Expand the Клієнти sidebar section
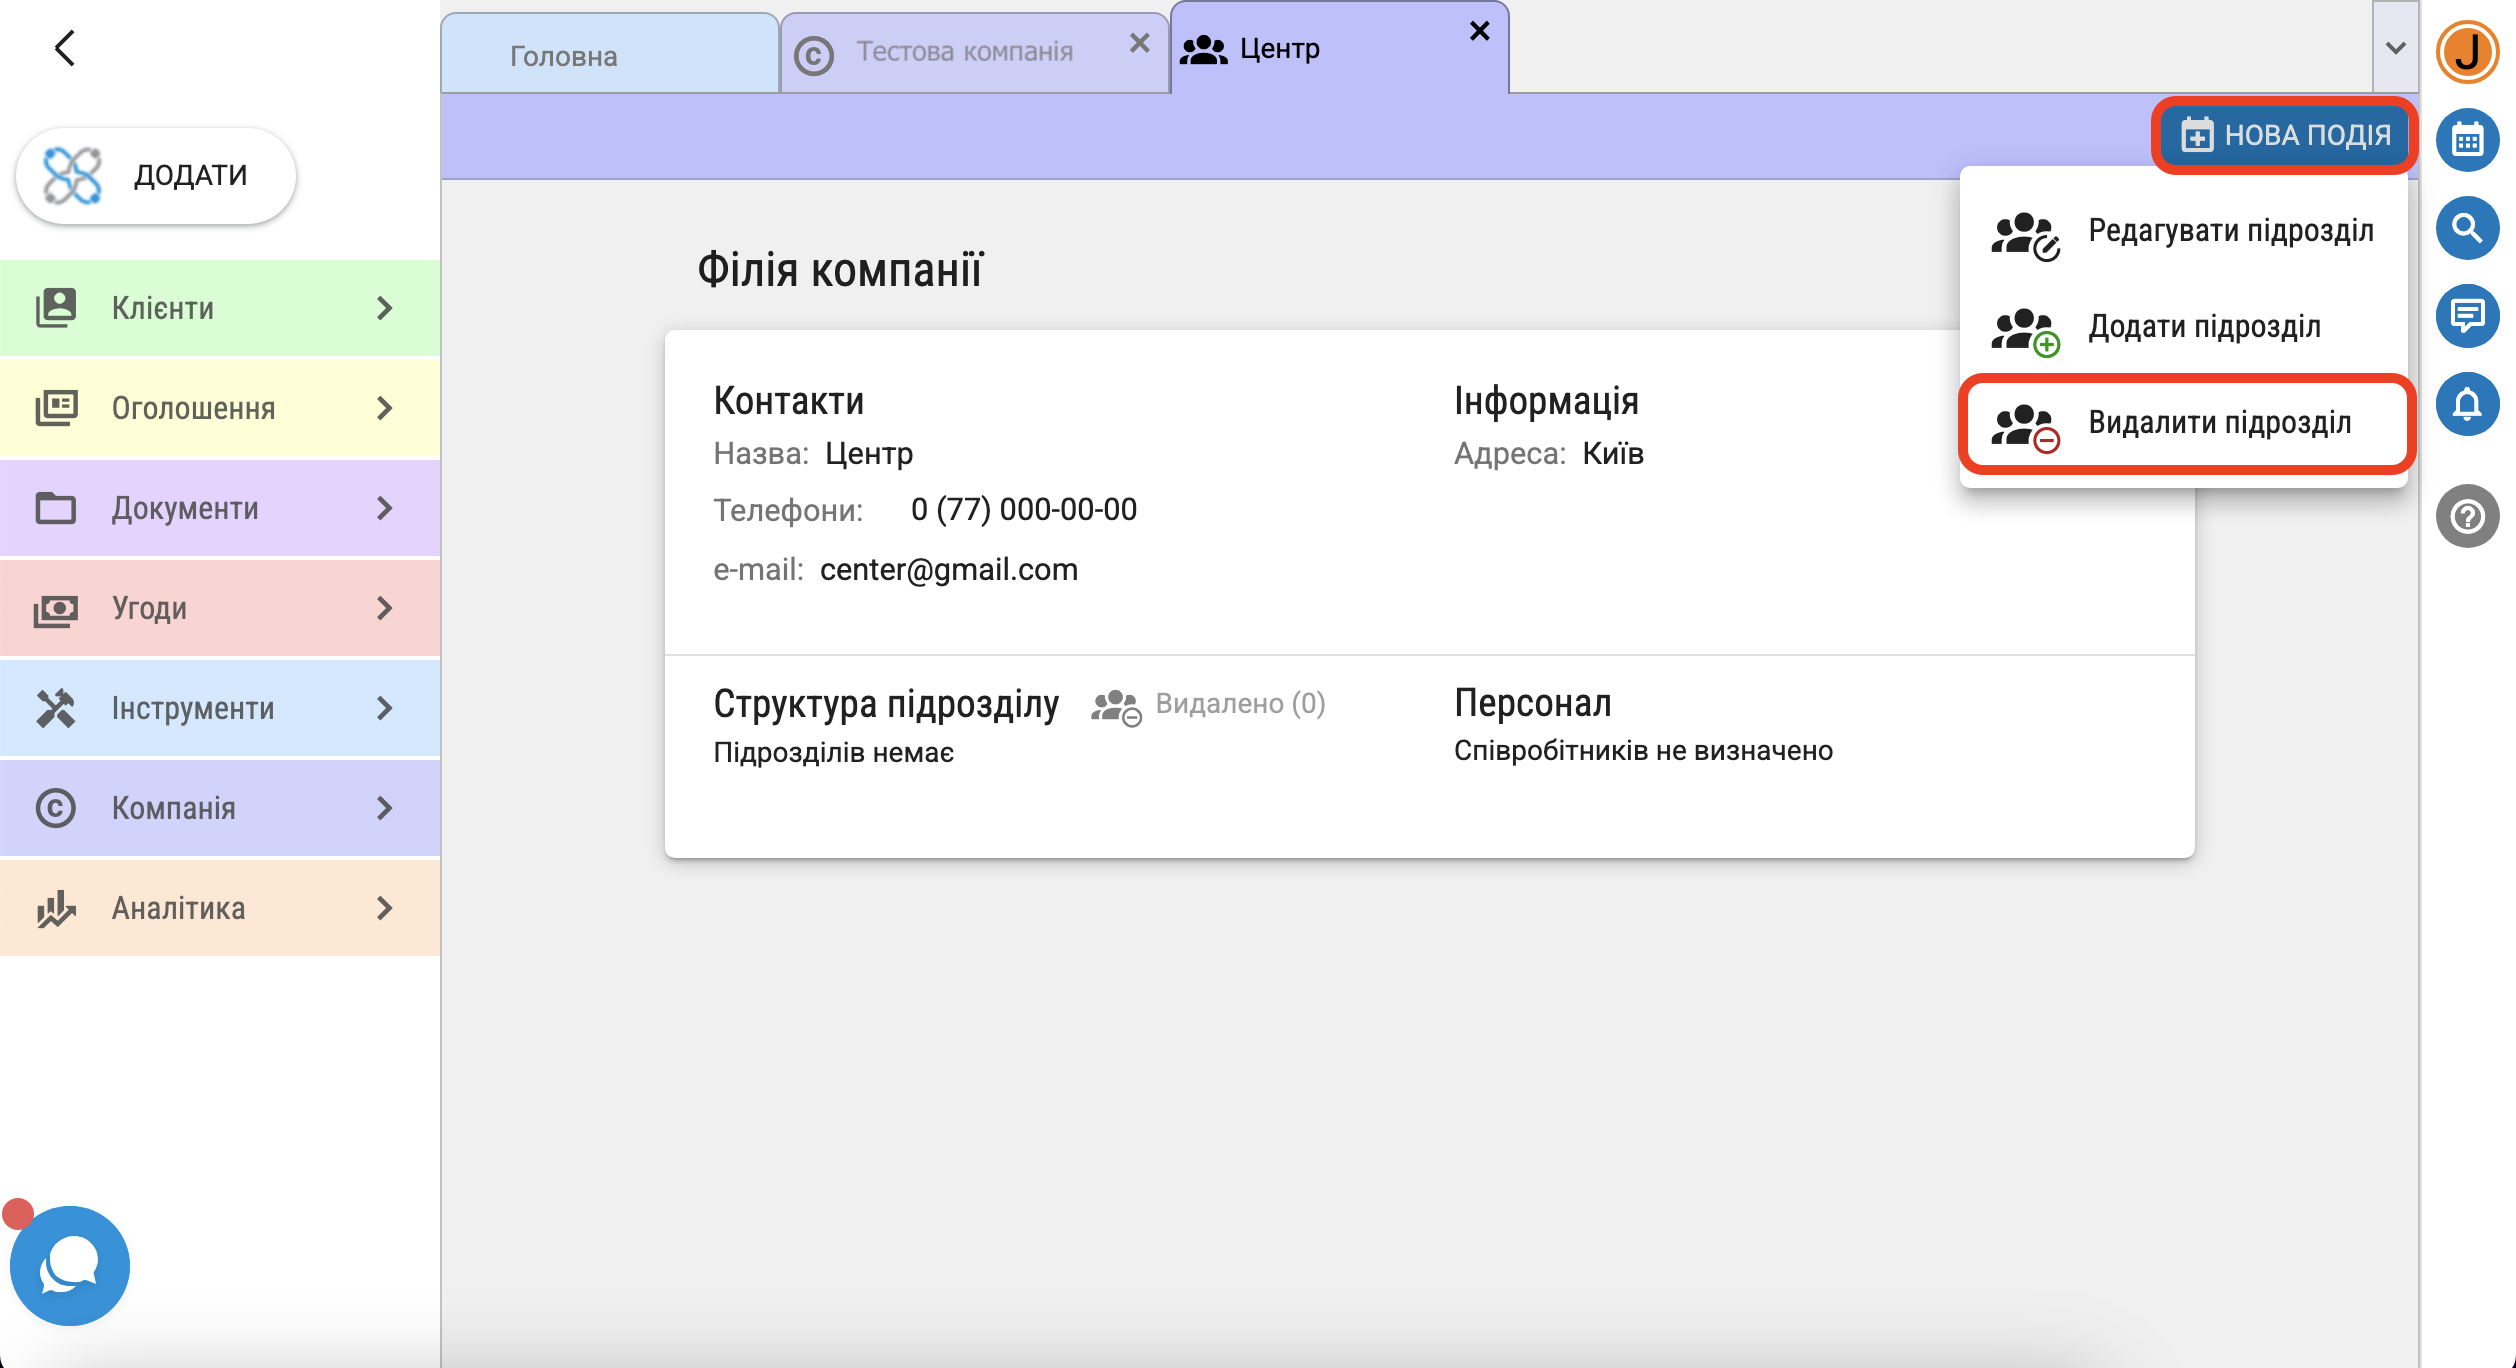This screenshot has width=2516, height=1368. click(220, 308)
